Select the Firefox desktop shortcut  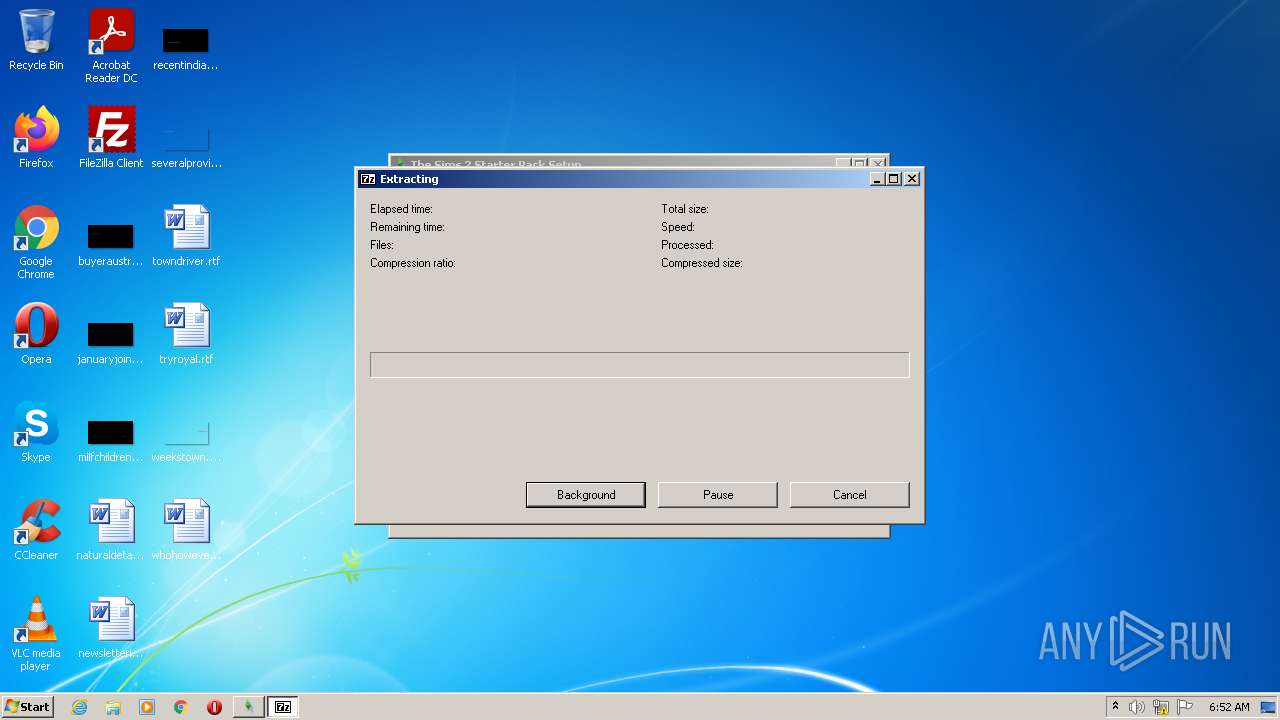(x=36, y=138)
